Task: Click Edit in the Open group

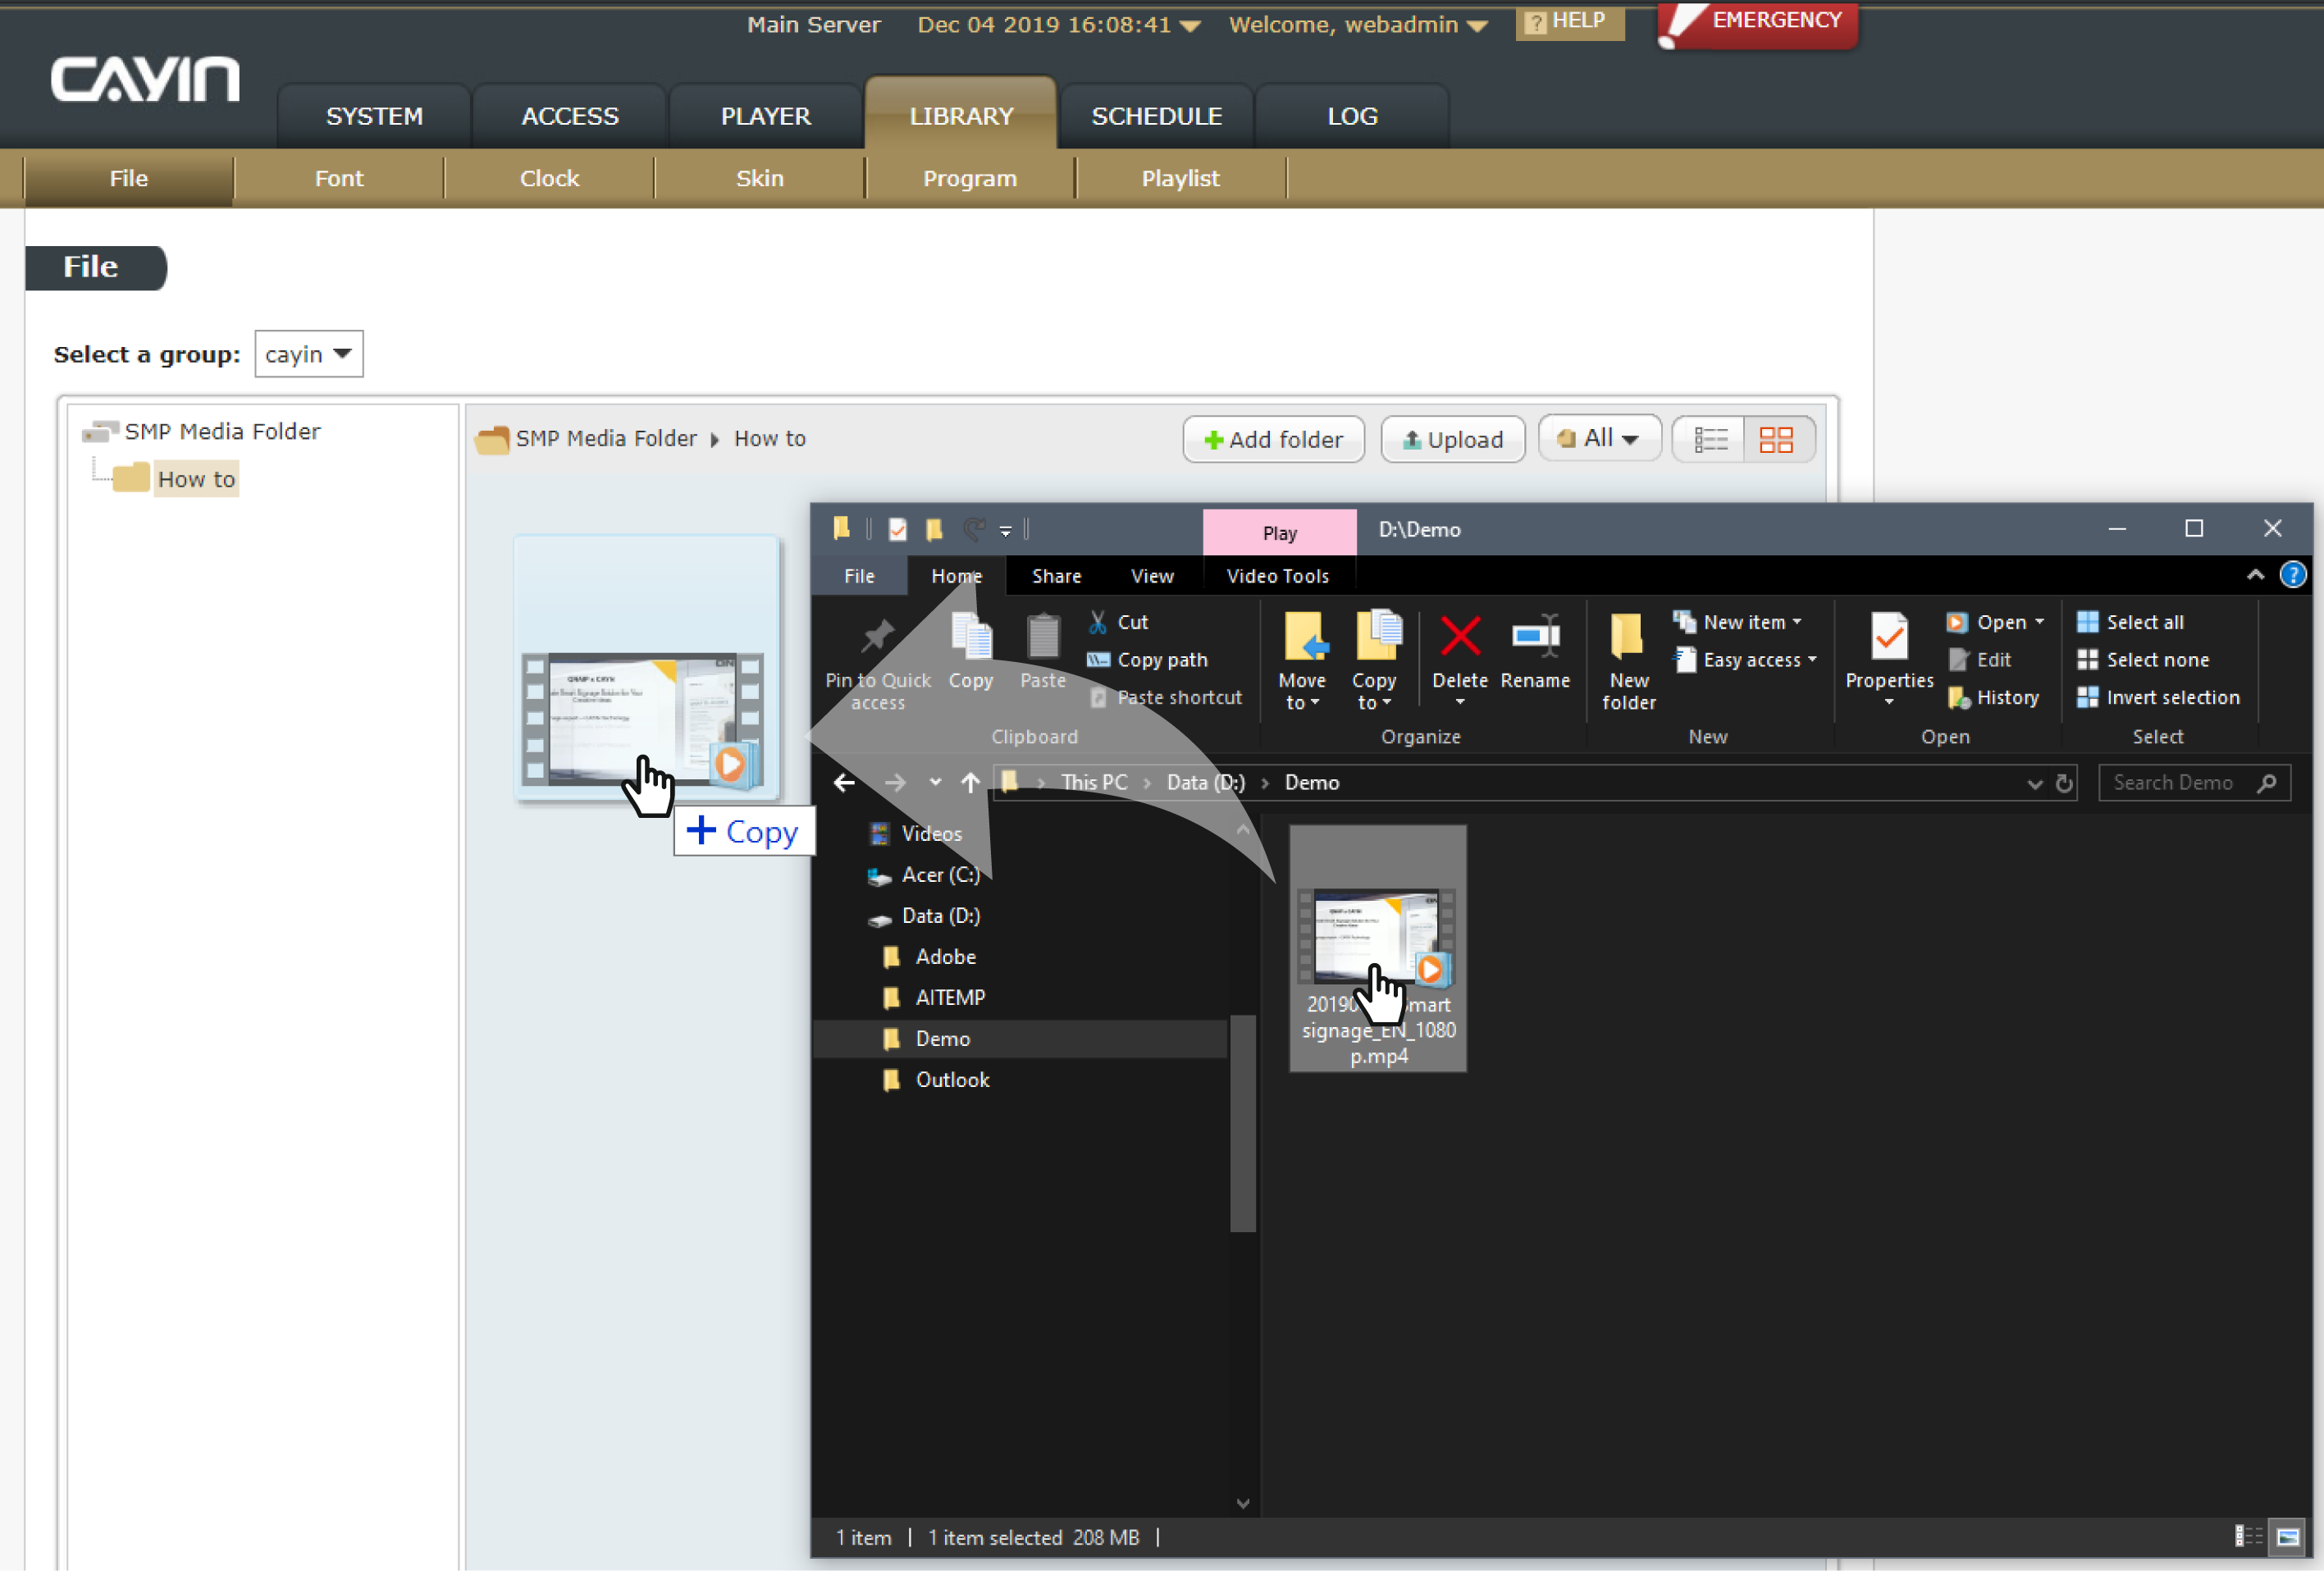Action: [1979, 660]
